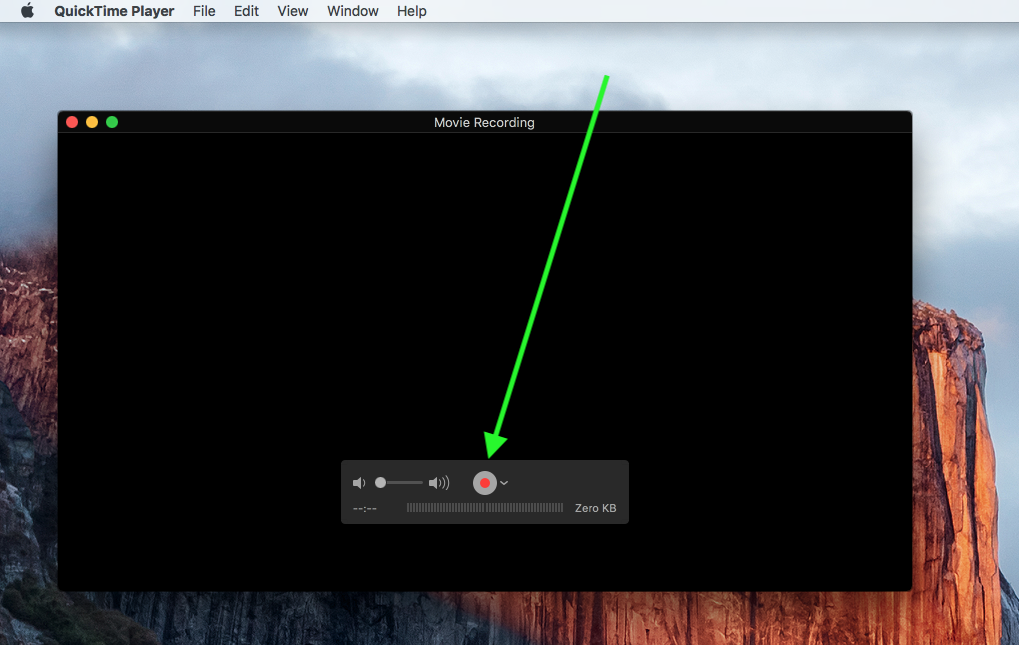
Task: Close the Movie Recording window
Action: (x=72, y=122)
